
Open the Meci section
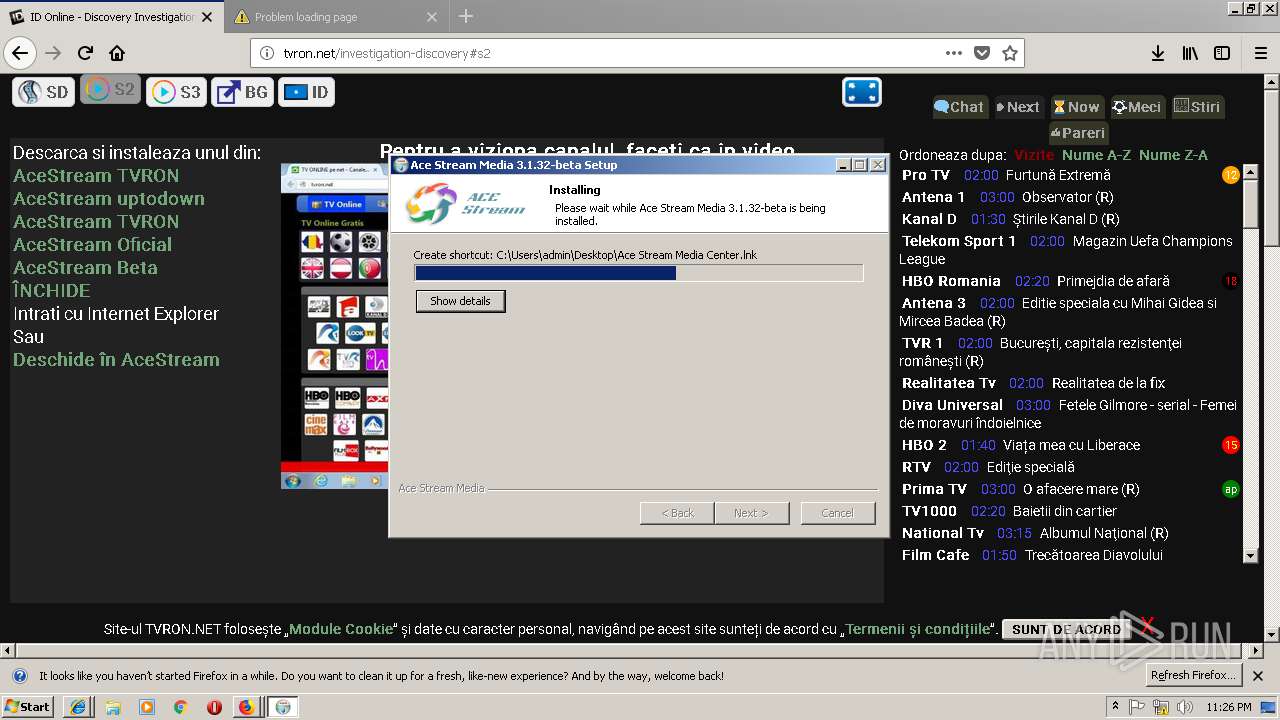1137,107
